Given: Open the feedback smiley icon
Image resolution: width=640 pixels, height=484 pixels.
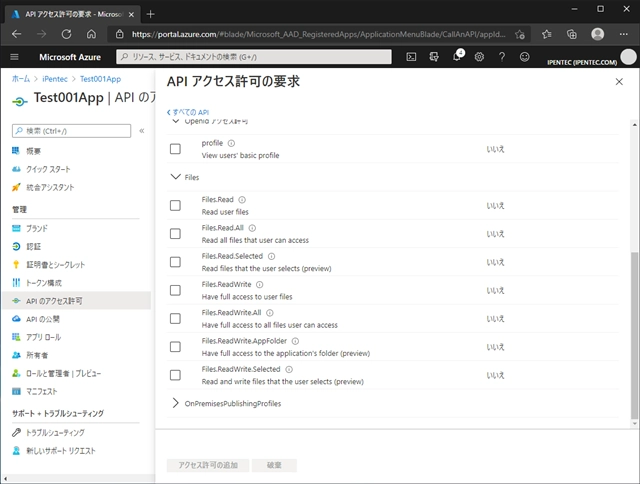Looking at the screenshot, I should (524, 57).
